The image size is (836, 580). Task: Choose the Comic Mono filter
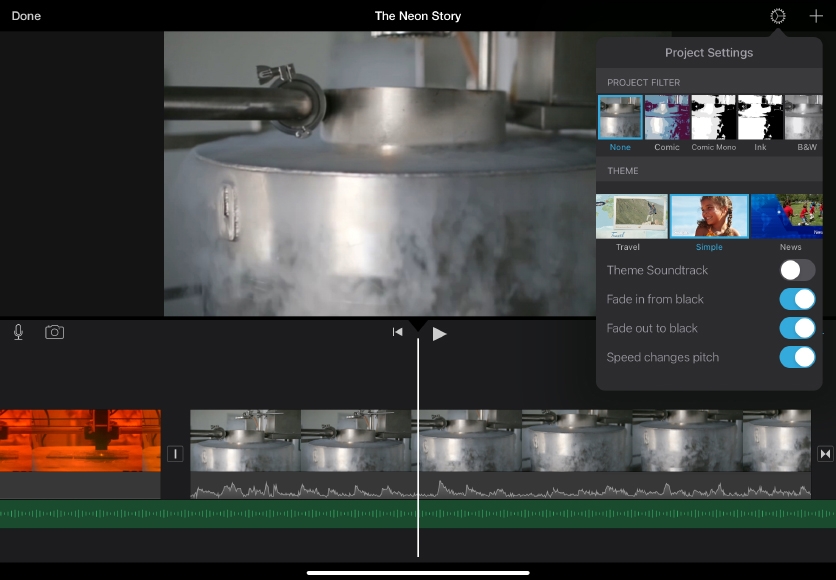(714, 118)
